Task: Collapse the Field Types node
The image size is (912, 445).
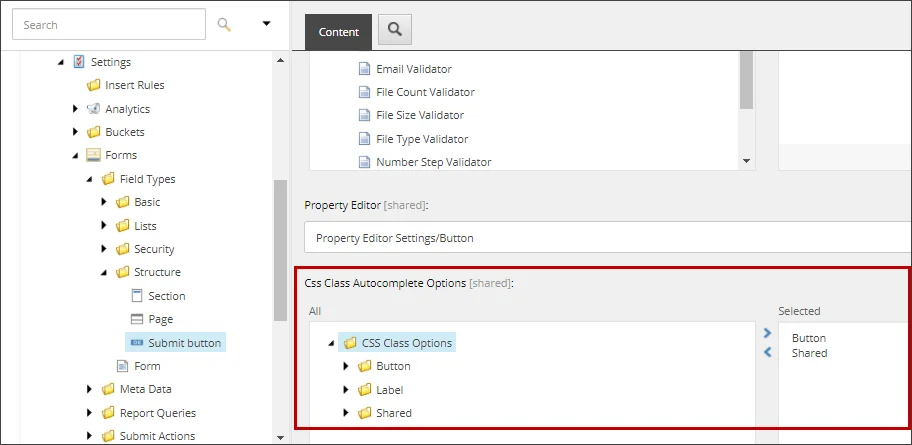Action: pyautogui.click(x=90, y=180)
